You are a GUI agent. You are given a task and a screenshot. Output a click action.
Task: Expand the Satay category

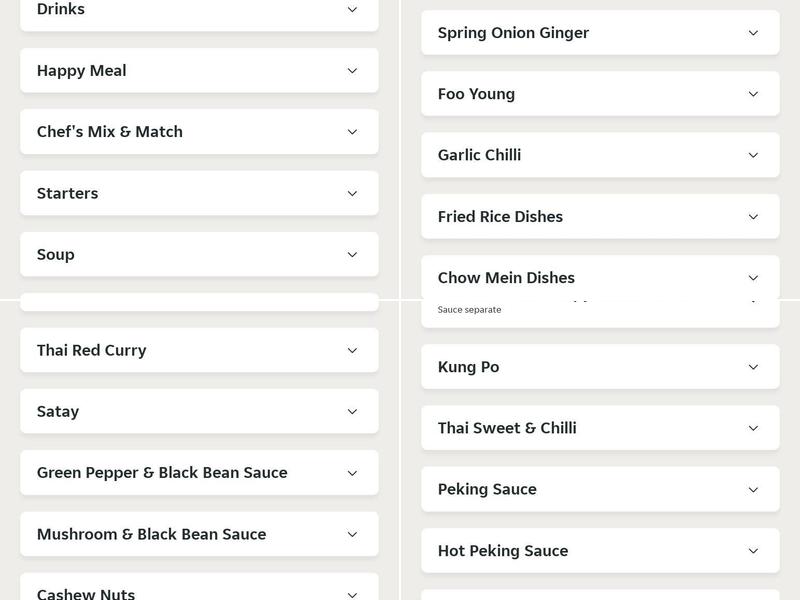[199, 411]
